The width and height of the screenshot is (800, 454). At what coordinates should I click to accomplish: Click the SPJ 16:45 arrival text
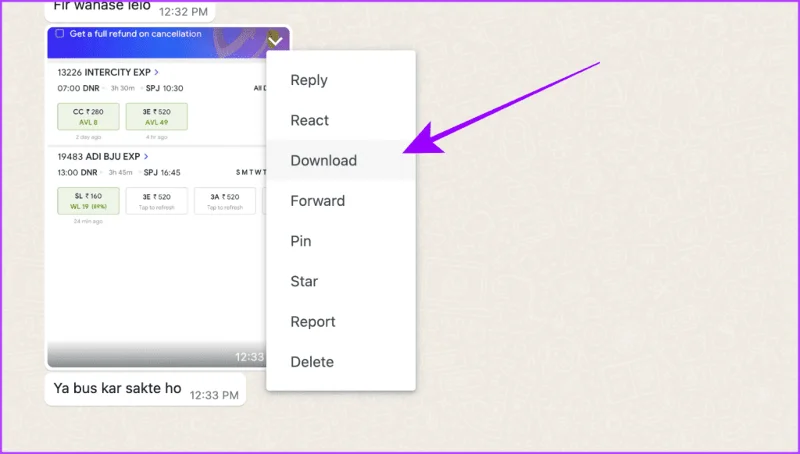pyautogui.click(x=162, y=172)
